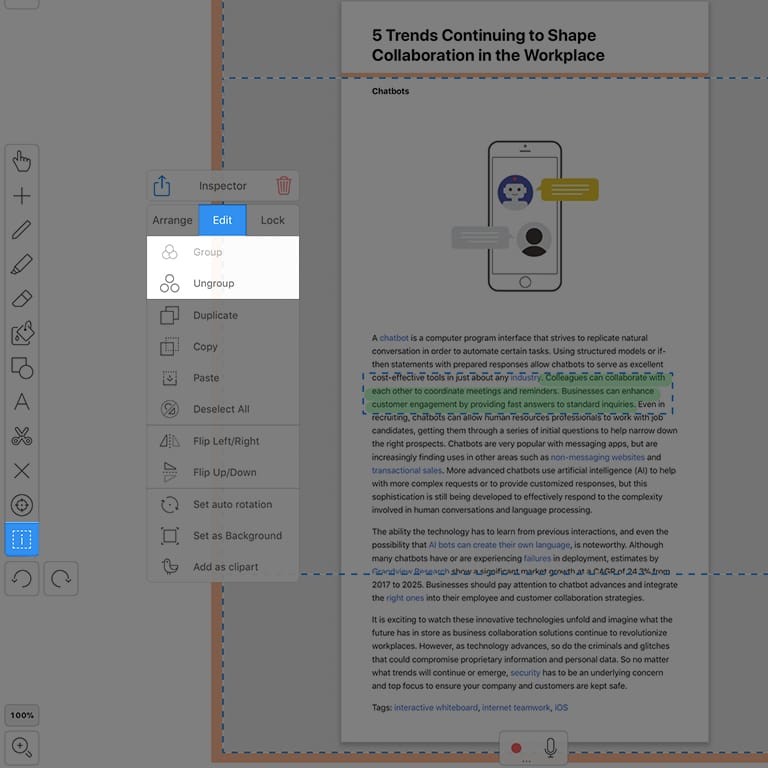Viewport: 768px width, 768px height.
Task: Click the X delete tool in toolbar
Action: 22,471
